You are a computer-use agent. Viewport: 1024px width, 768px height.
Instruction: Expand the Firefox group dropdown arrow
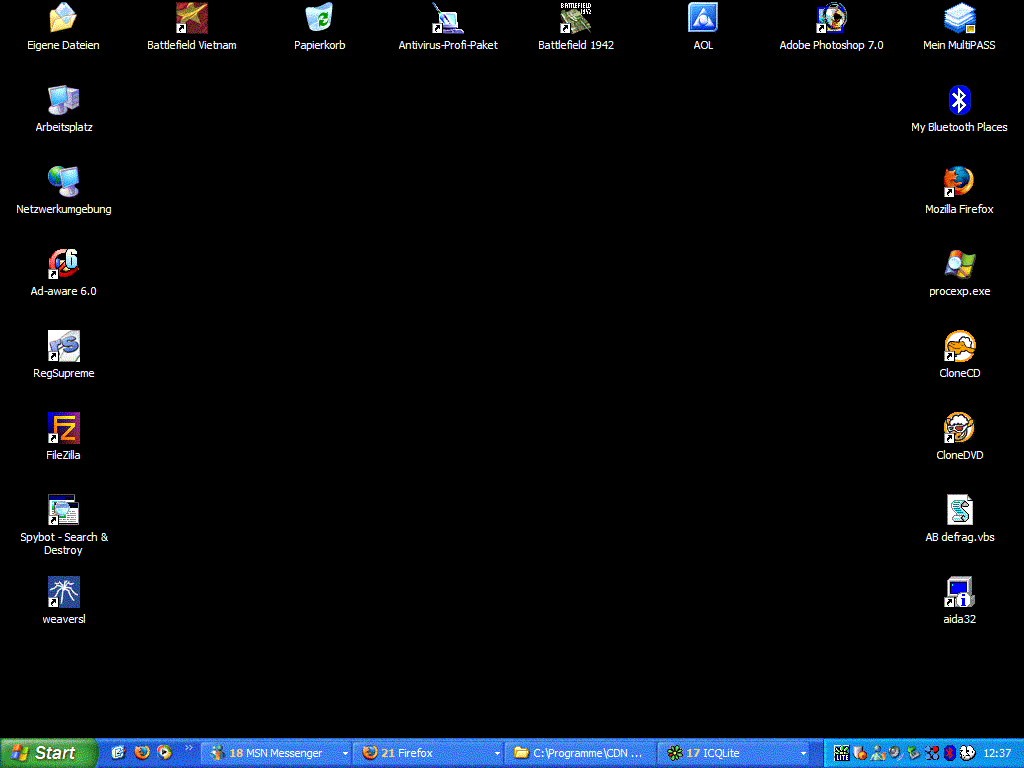click(x=497, y=754)
